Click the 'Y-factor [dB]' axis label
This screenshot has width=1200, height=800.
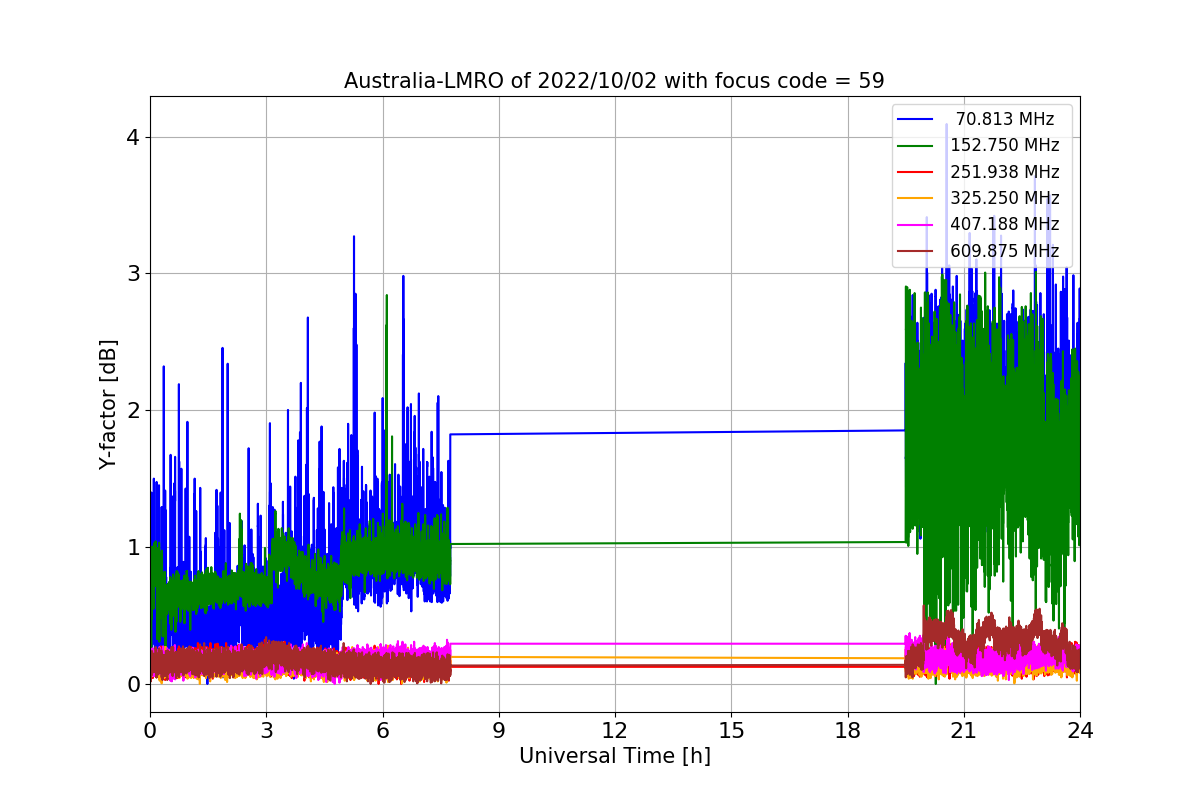(108, 404)
